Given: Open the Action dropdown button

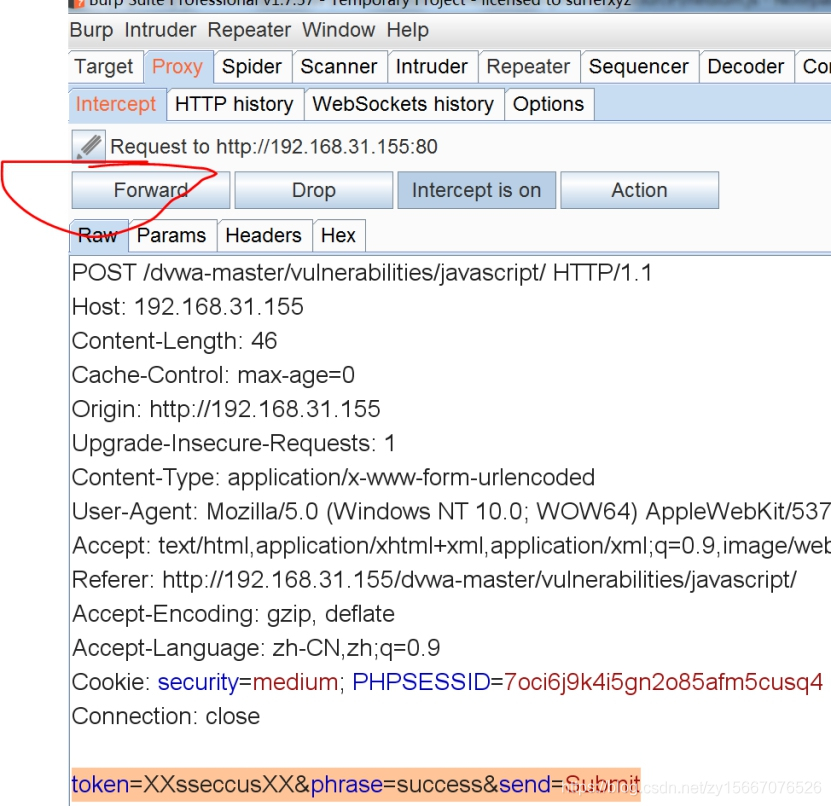Looking at the screenshot, I should [x=640, y=190].
